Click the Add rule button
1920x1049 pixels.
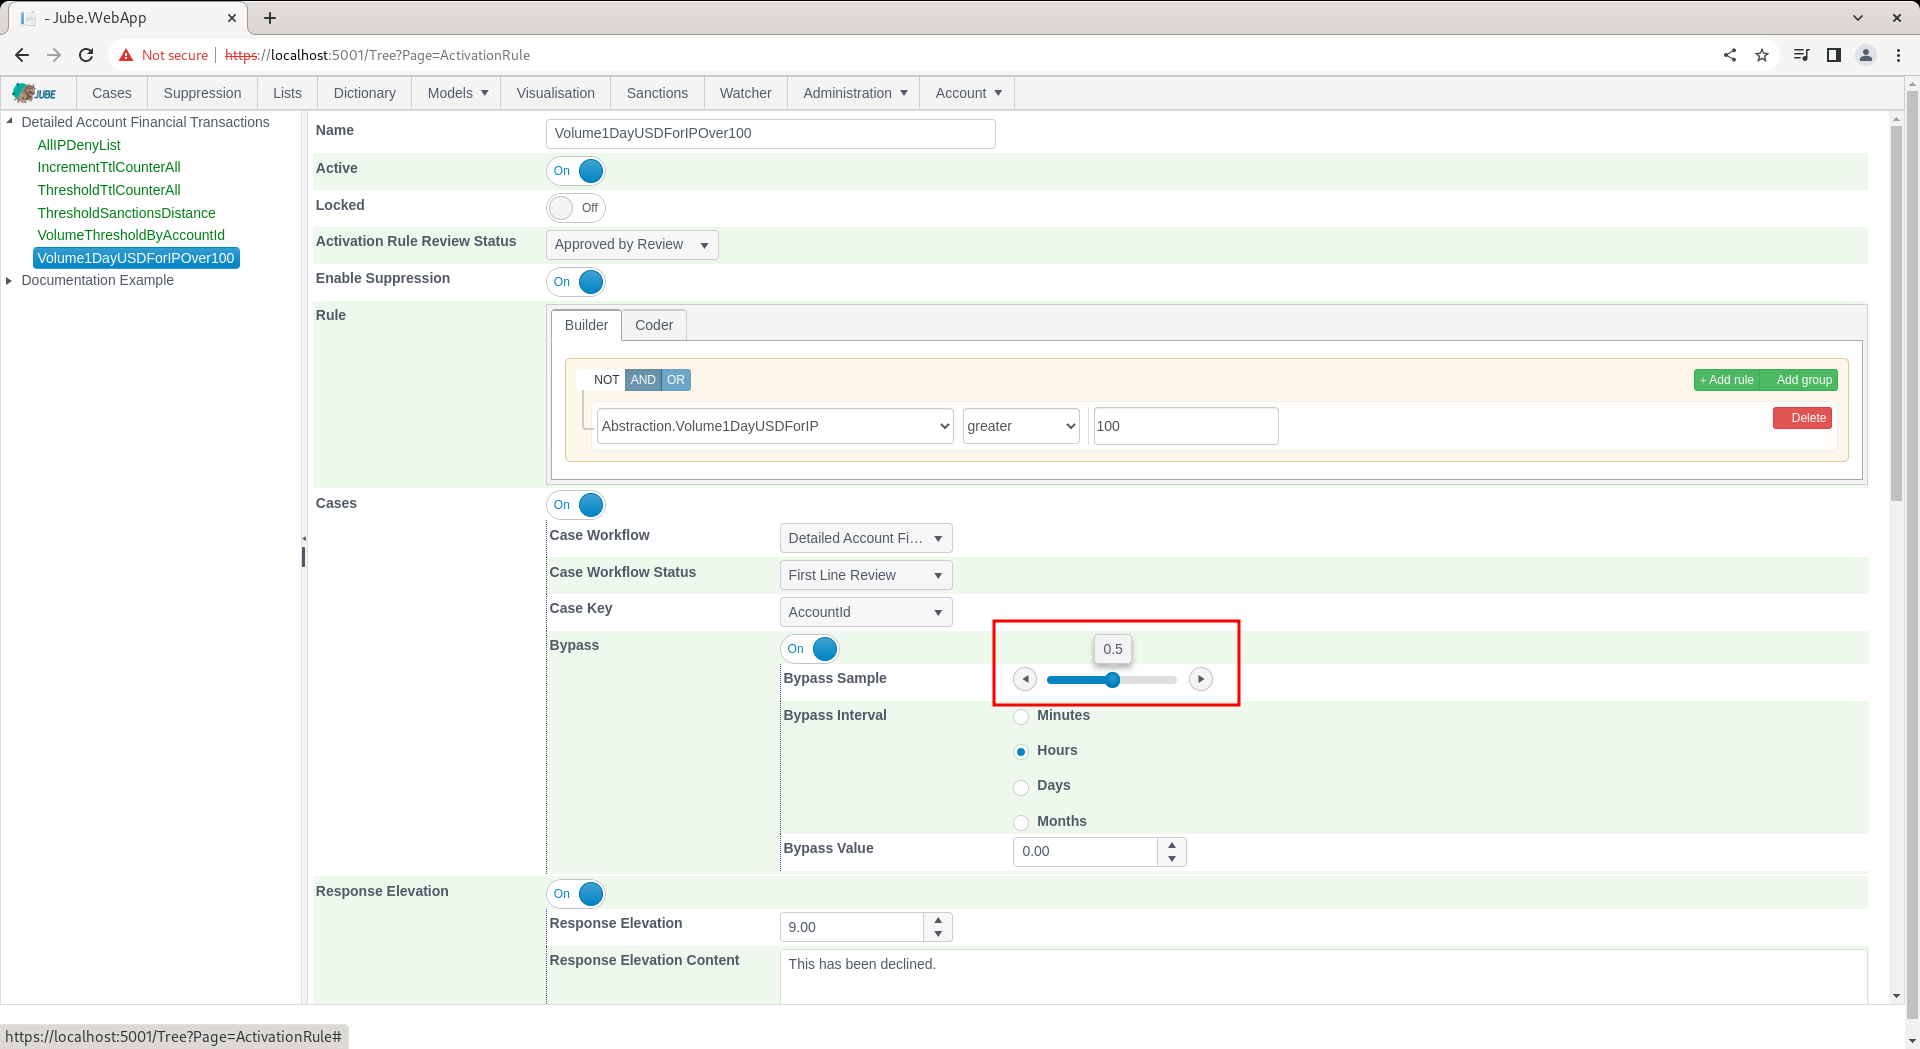pos(1727,380)
